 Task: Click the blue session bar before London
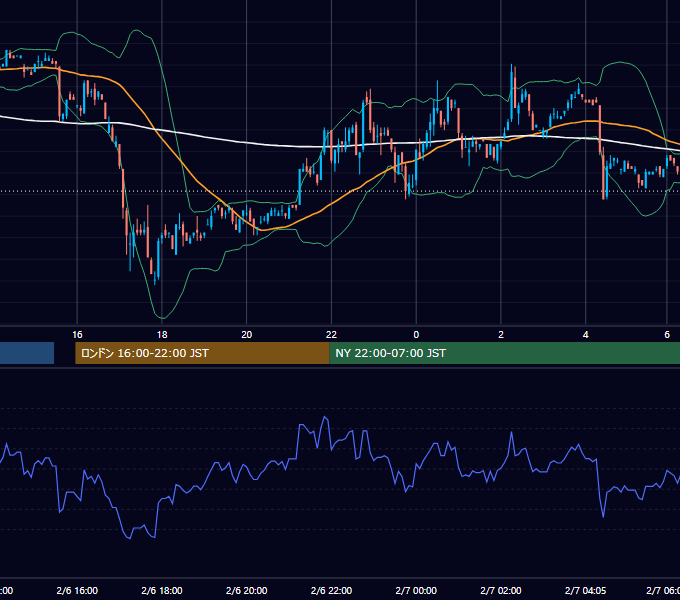pos(27,353)
